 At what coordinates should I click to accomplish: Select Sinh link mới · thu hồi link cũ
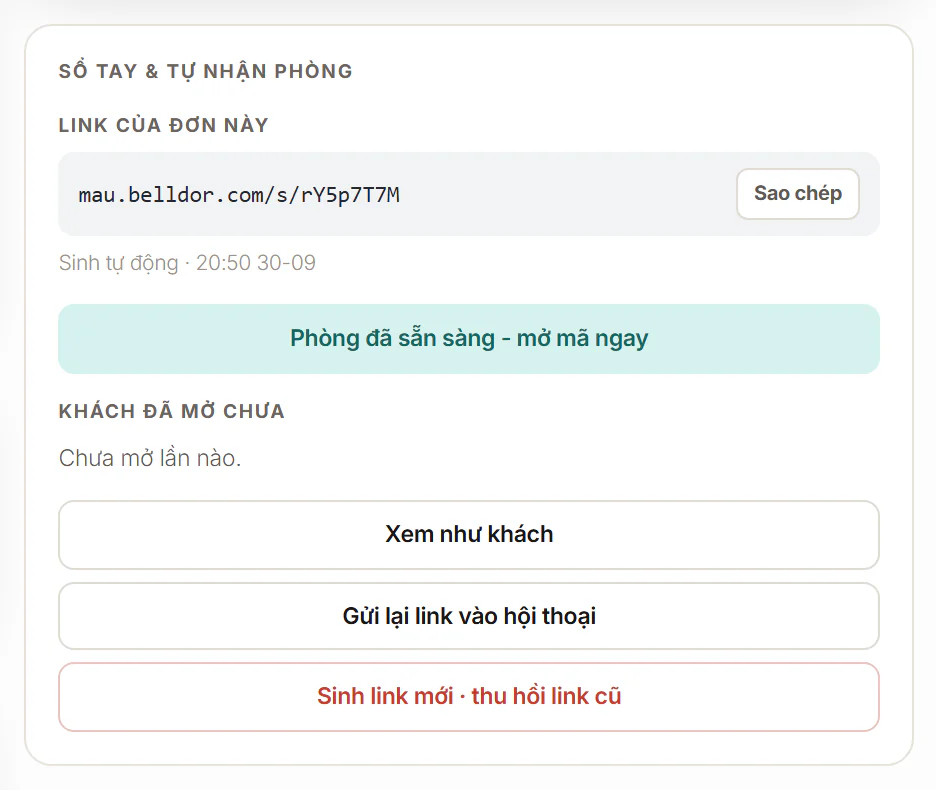click(x=469, y=696)
